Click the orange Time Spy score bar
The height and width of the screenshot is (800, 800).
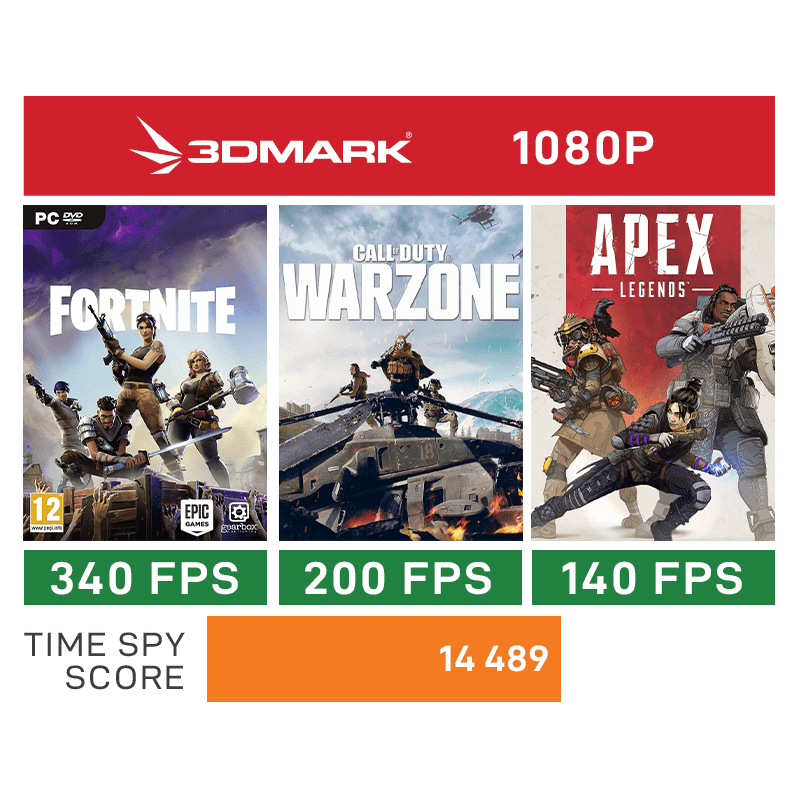coord(384,659)
